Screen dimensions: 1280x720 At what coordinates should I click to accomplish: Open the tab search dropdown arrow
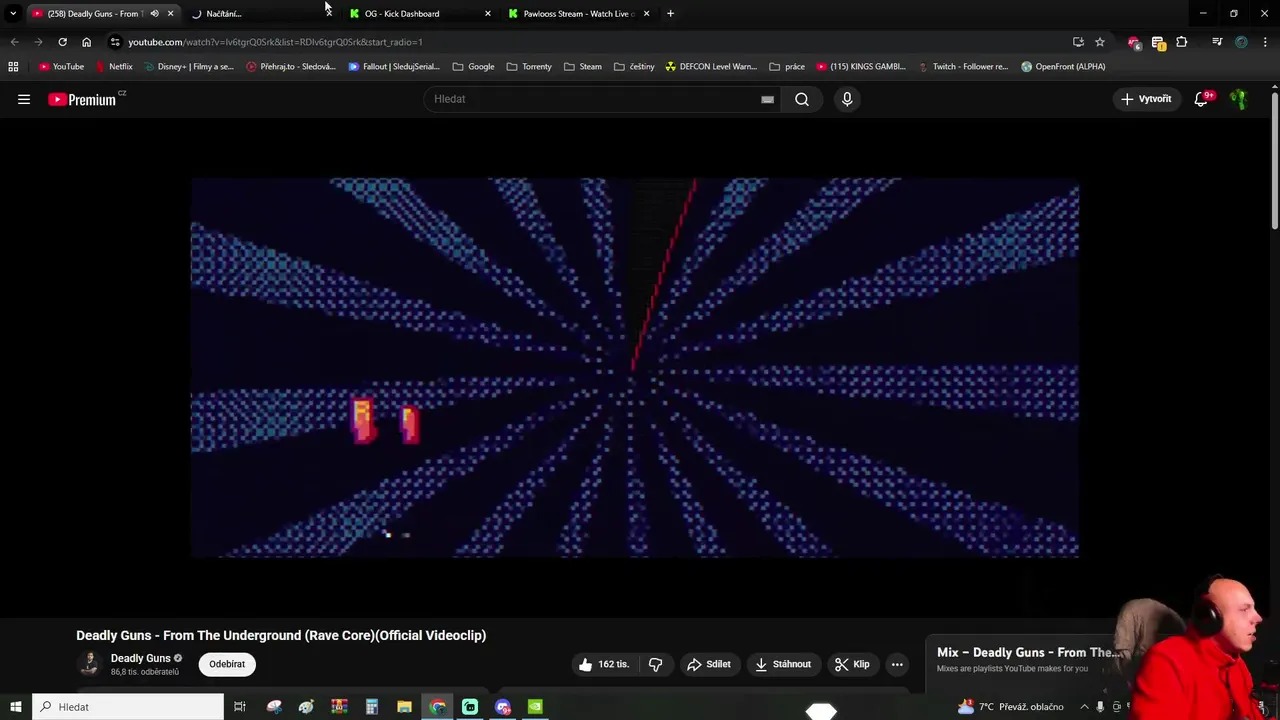13,14
